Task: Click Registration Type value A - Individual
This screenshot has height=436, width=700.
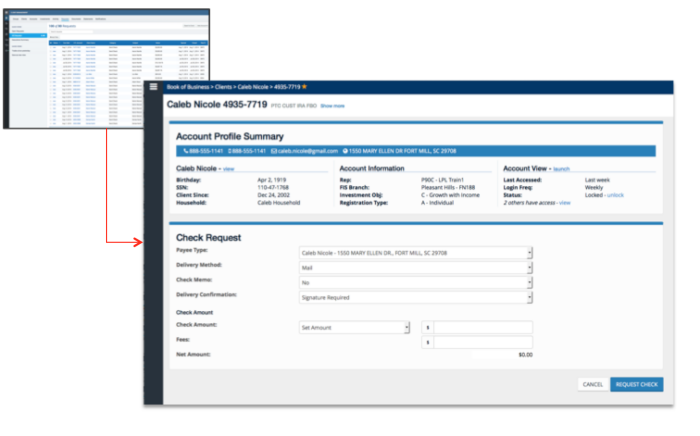Action: [438, 203]
